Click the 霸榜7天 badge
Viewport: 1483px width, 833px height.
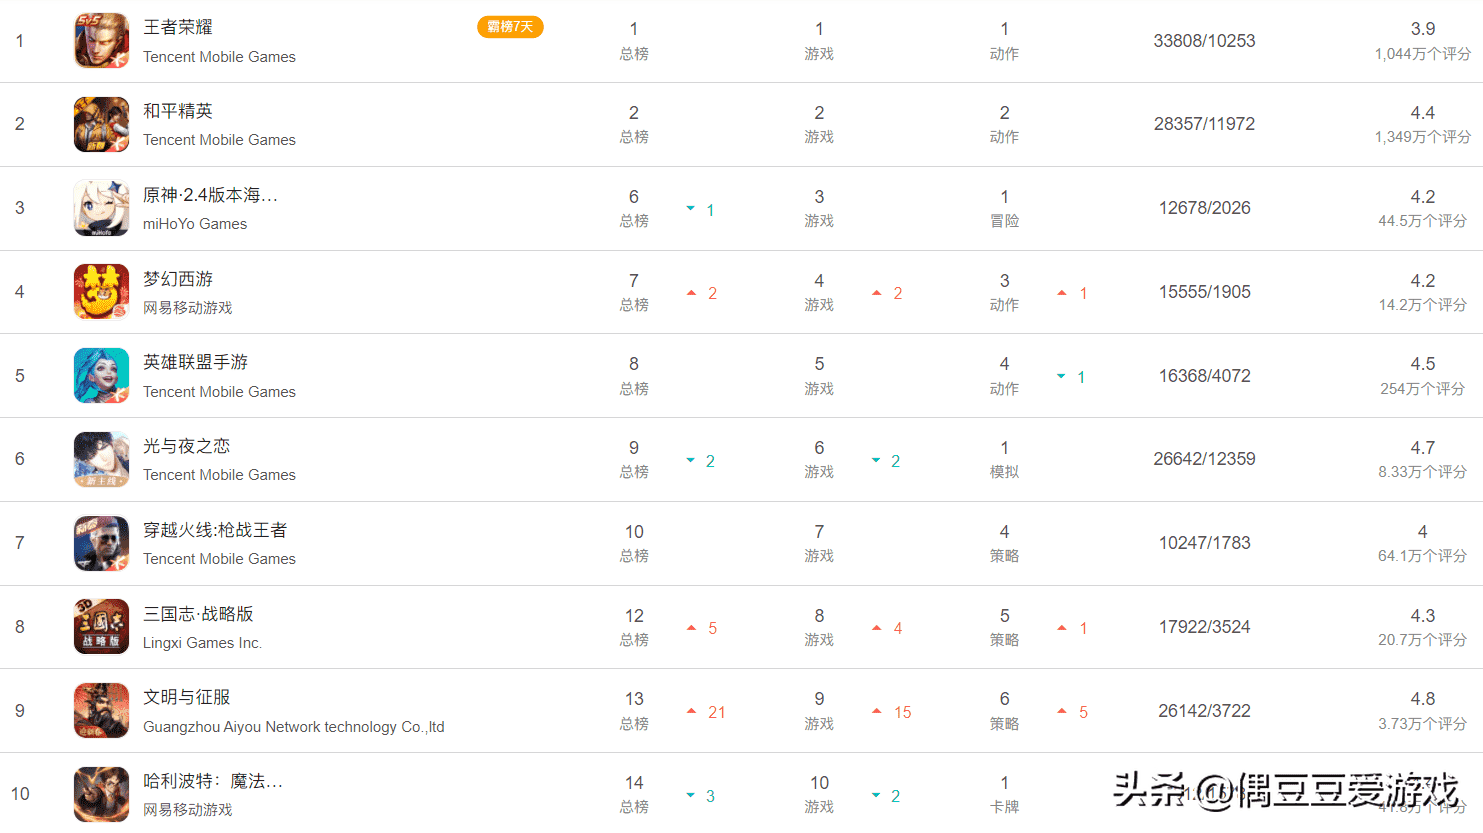510,27
